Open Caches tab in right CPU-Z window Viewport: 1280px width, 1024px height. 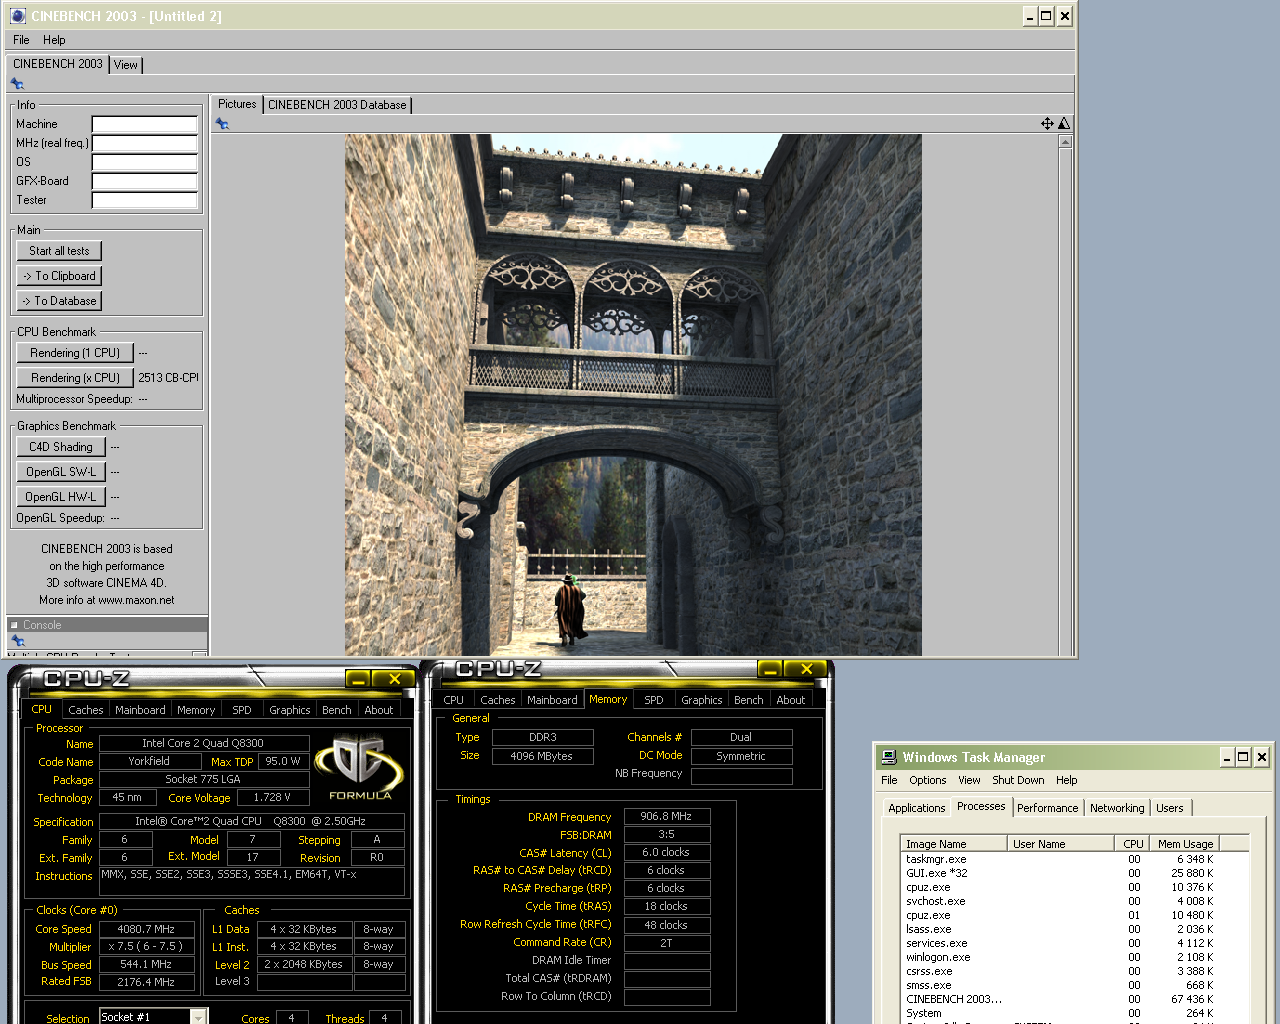498,700
